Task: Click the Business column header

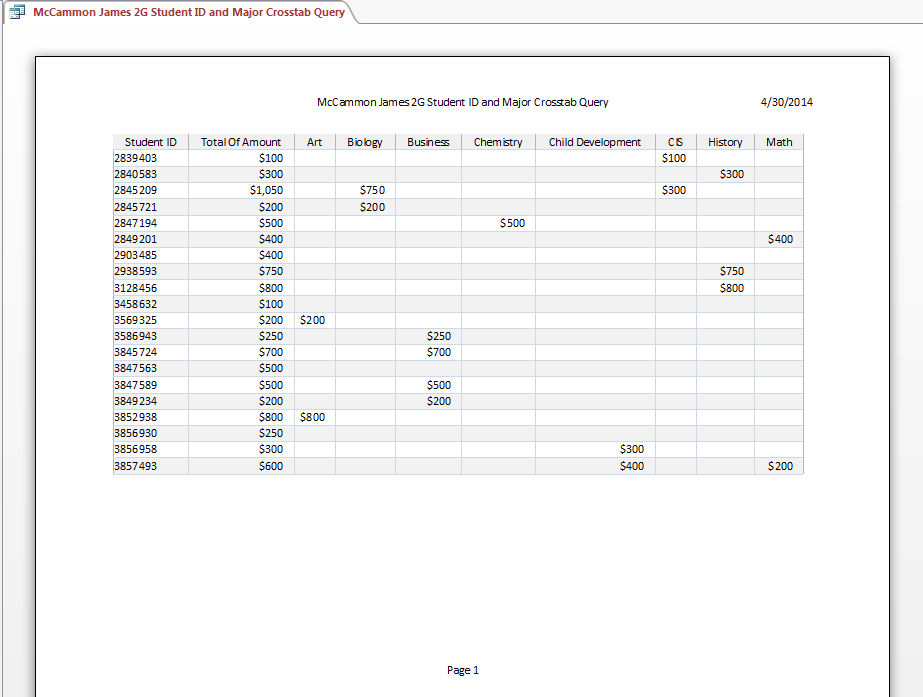Action: click(428, 142)
